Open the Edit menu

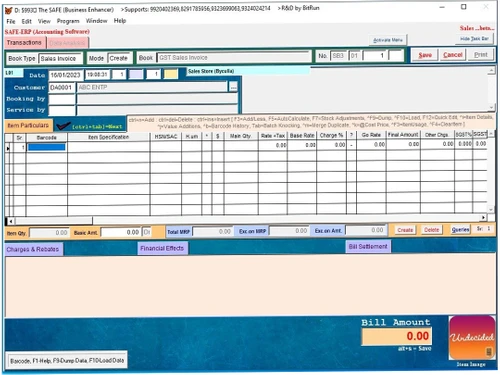point(26,21)
